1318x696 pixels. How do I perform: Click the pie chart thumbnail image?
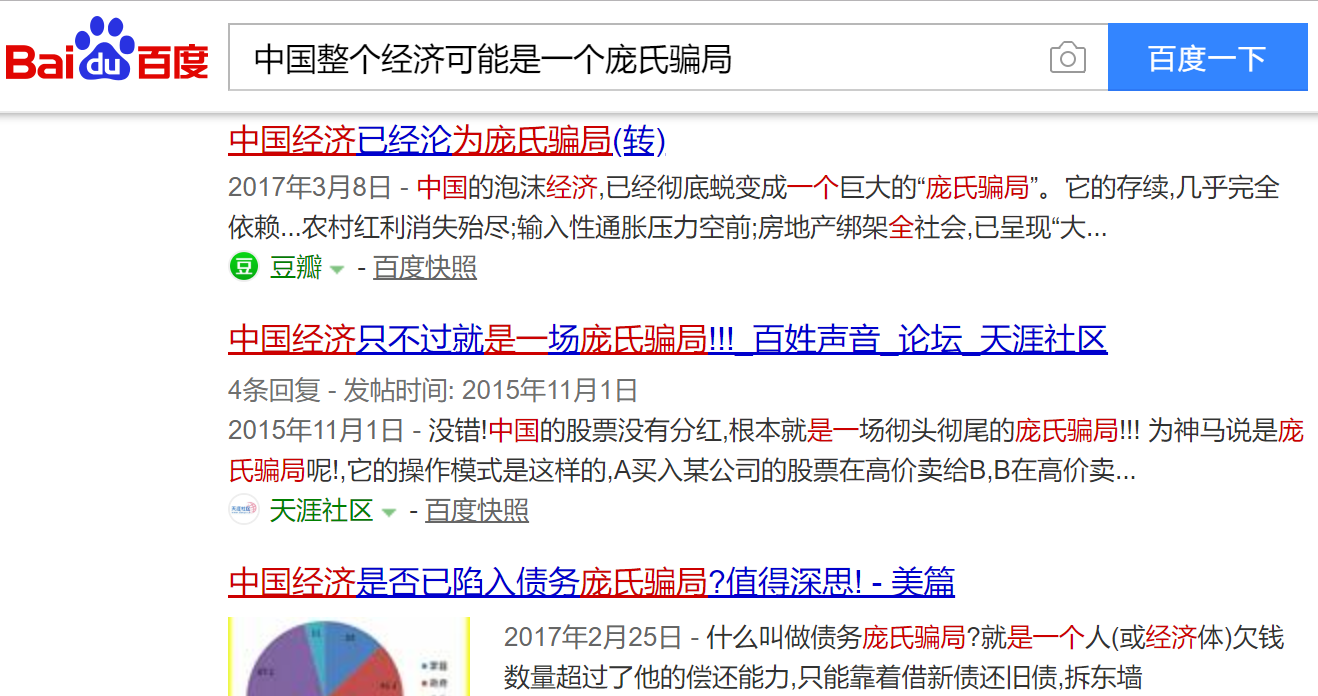pos(348,656)
